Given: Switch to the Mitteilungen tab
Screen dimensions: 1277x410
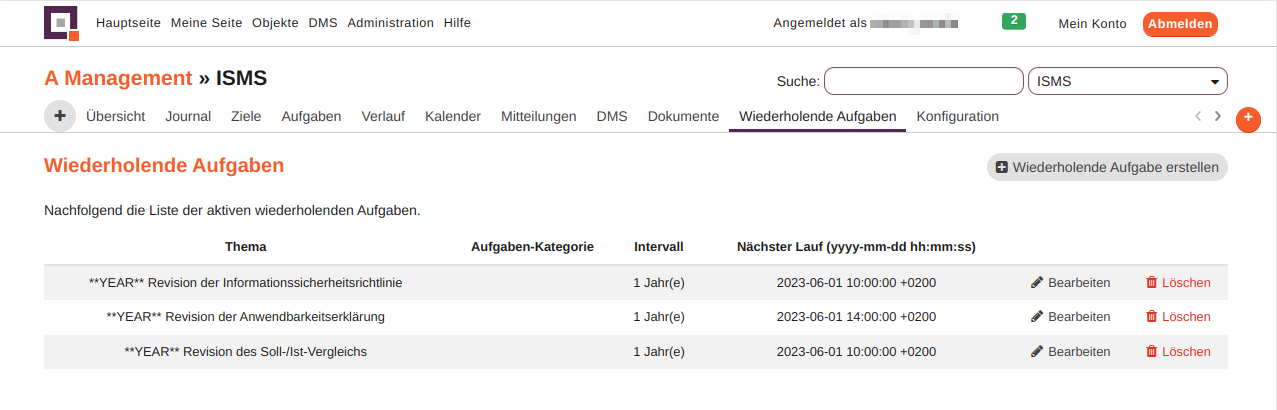Looking at the screenshot, I should [x=539, y=116].
